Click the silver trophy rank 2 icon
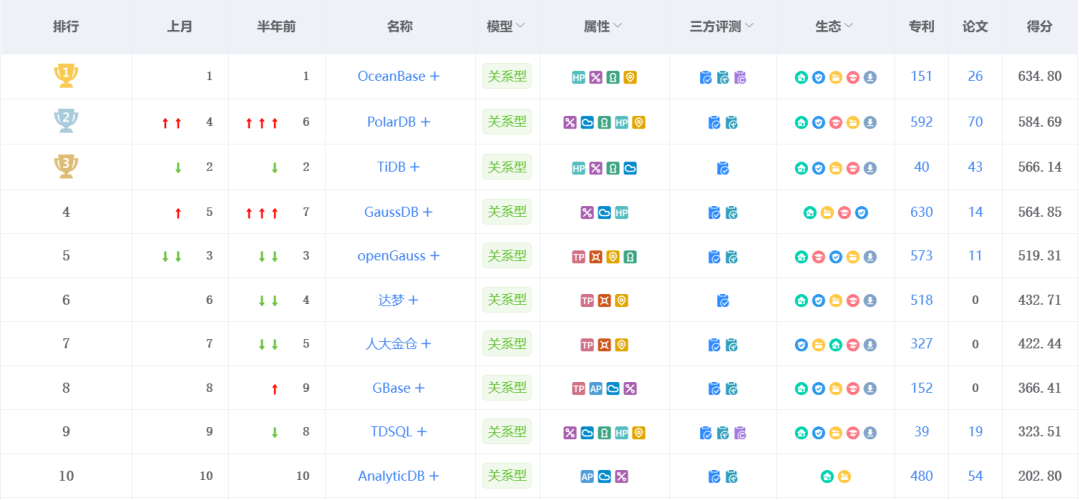1080x500 pixels. tap(66, 121)
